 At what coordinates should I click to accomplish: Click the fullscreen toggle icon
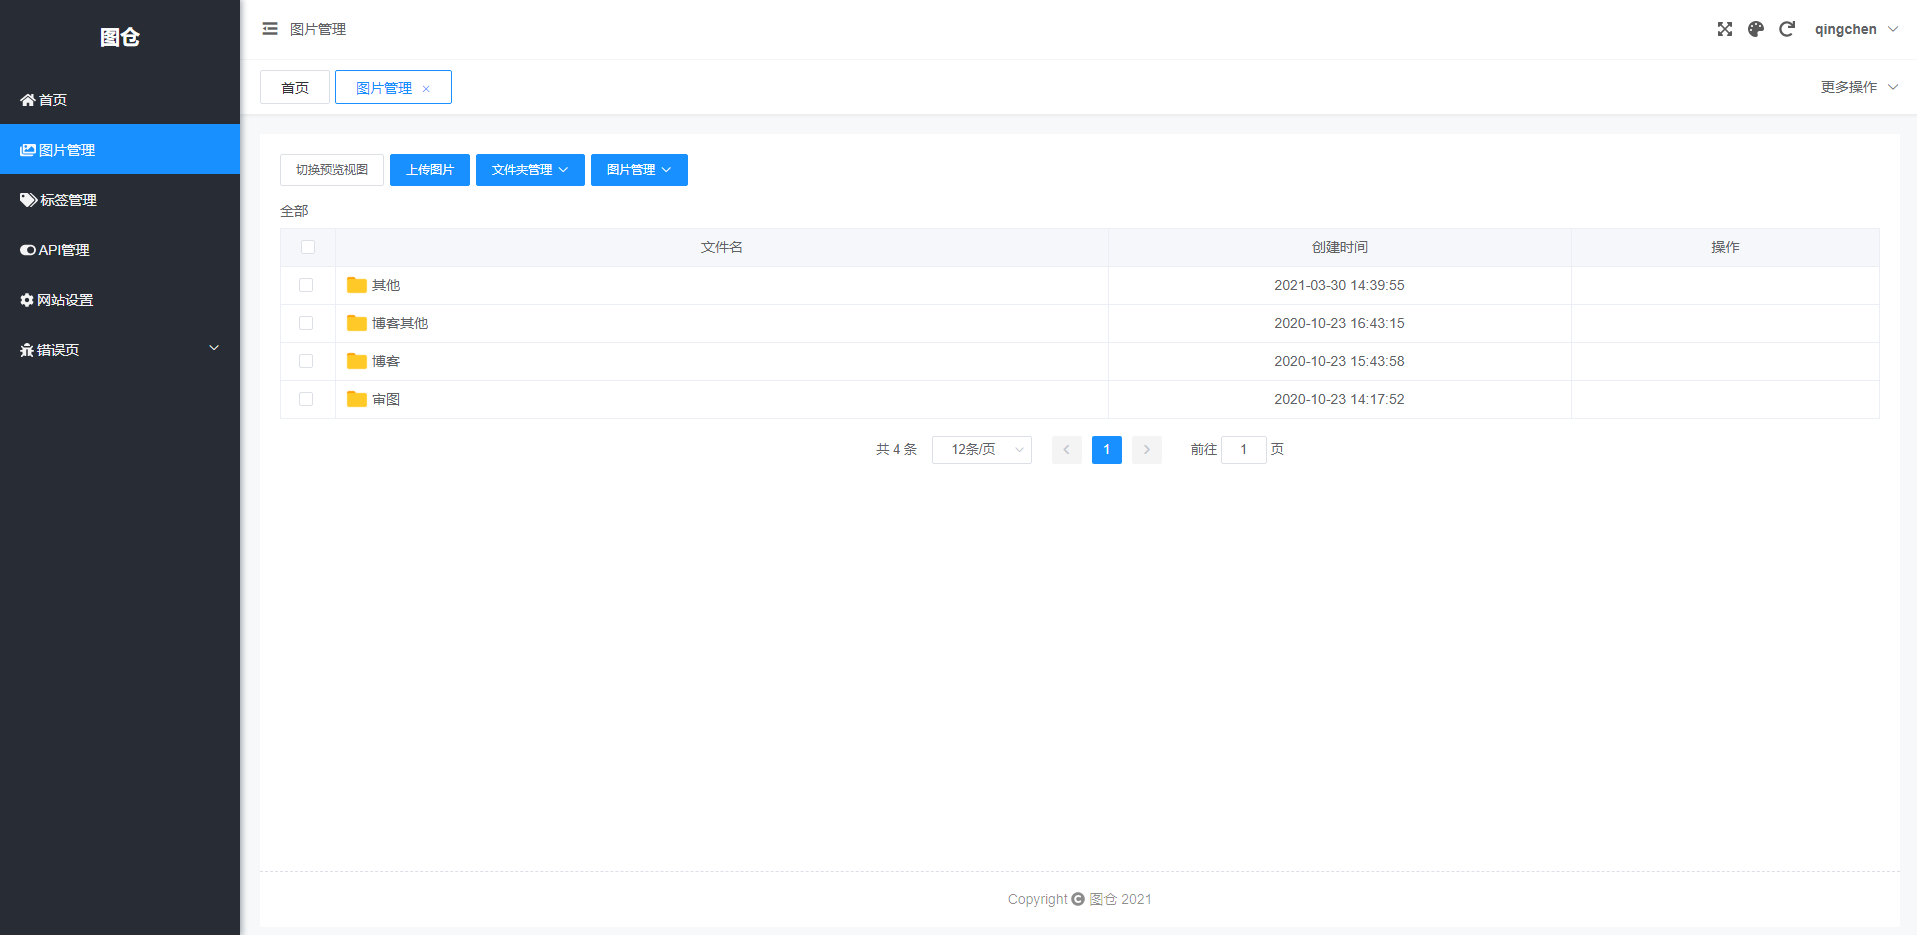[x=1725, y=29]
